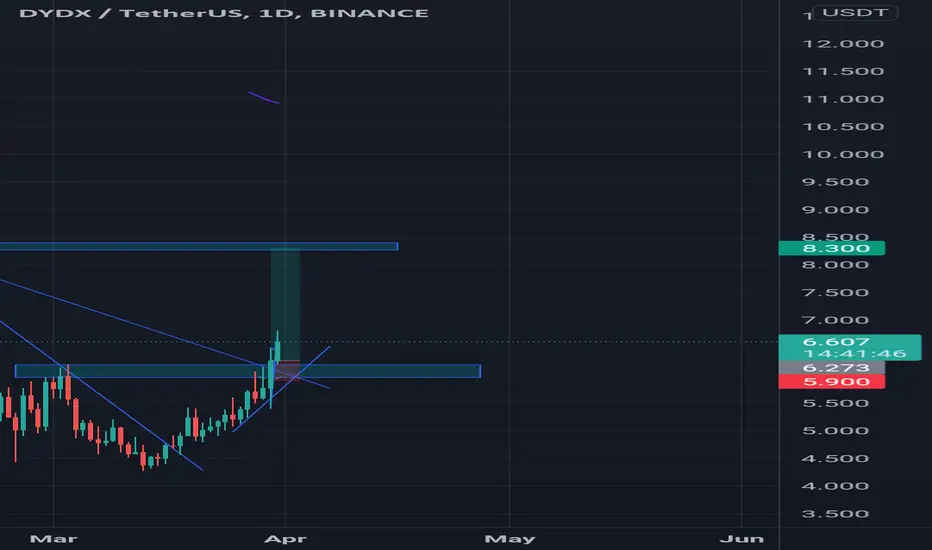This screenshot has height=550, width=932.
Task: Click the 5.500 price axis value
Action: pos(836,403)
